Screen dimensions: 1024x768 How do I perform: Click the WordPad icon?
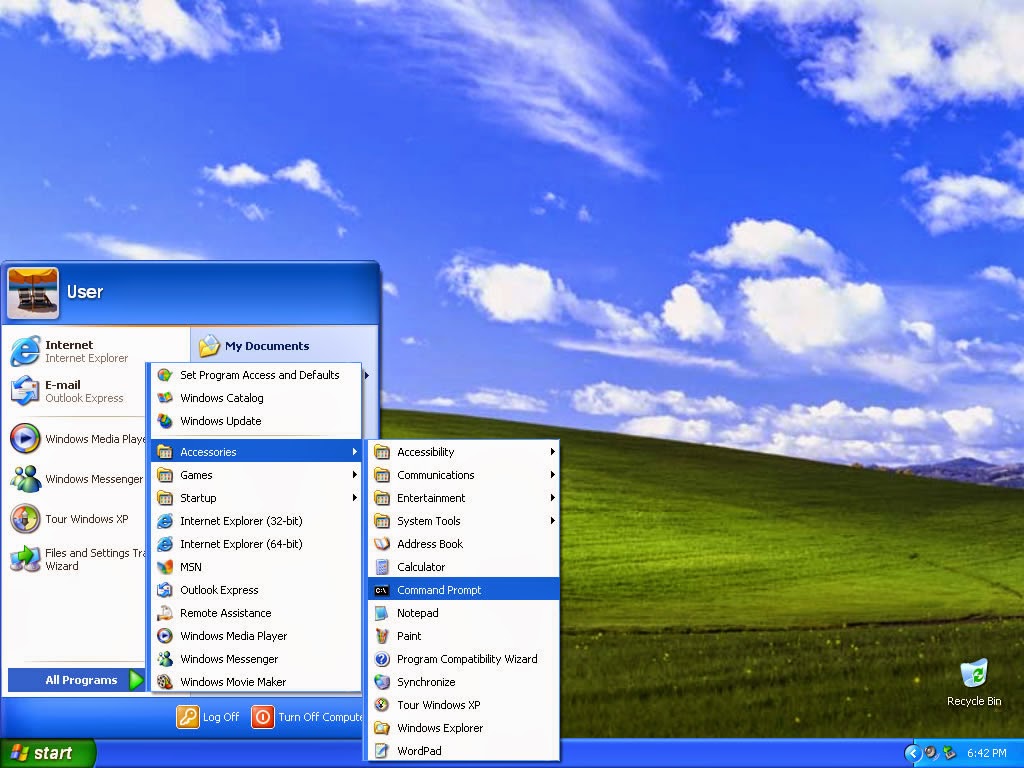[382, 751]
